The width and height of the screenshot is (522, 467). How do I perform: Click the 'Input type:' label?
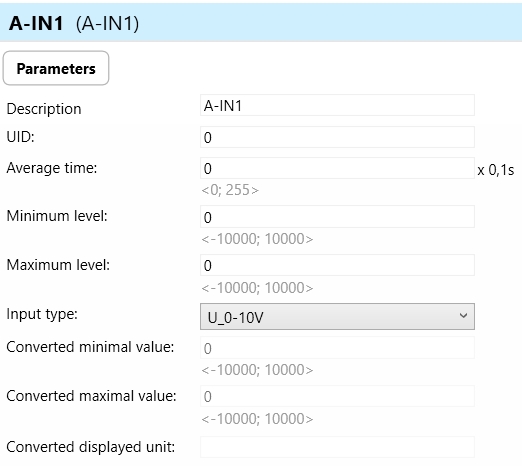[x=42, y=314]
